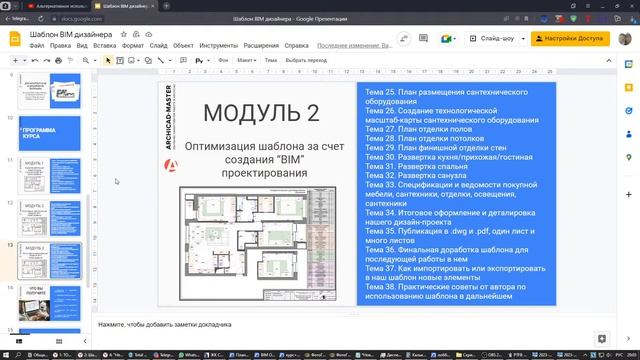Viewport: 640px width, 360px height.
Task: Open the Правка menu
Action: click(60, 46)
